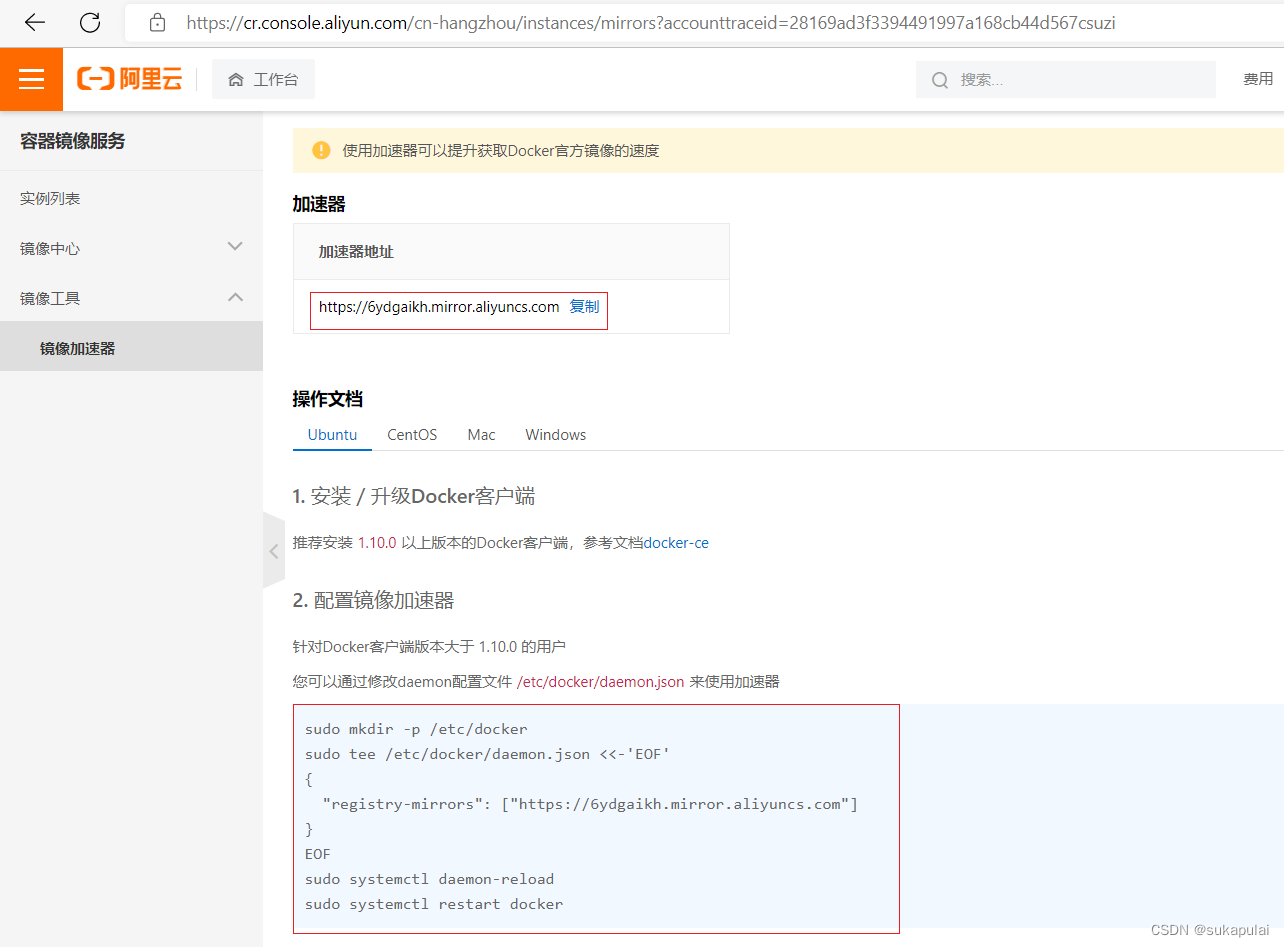
Task: Click the "registry-mirrors" code line
Action: click(590, 804)
